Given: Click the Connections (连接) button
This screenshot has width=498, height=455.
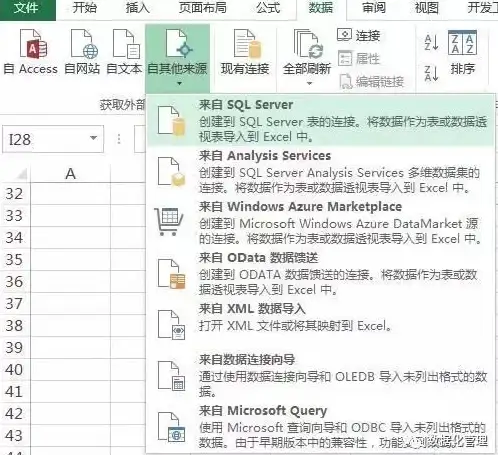Looking at the screenshot, I should point(359,35).
